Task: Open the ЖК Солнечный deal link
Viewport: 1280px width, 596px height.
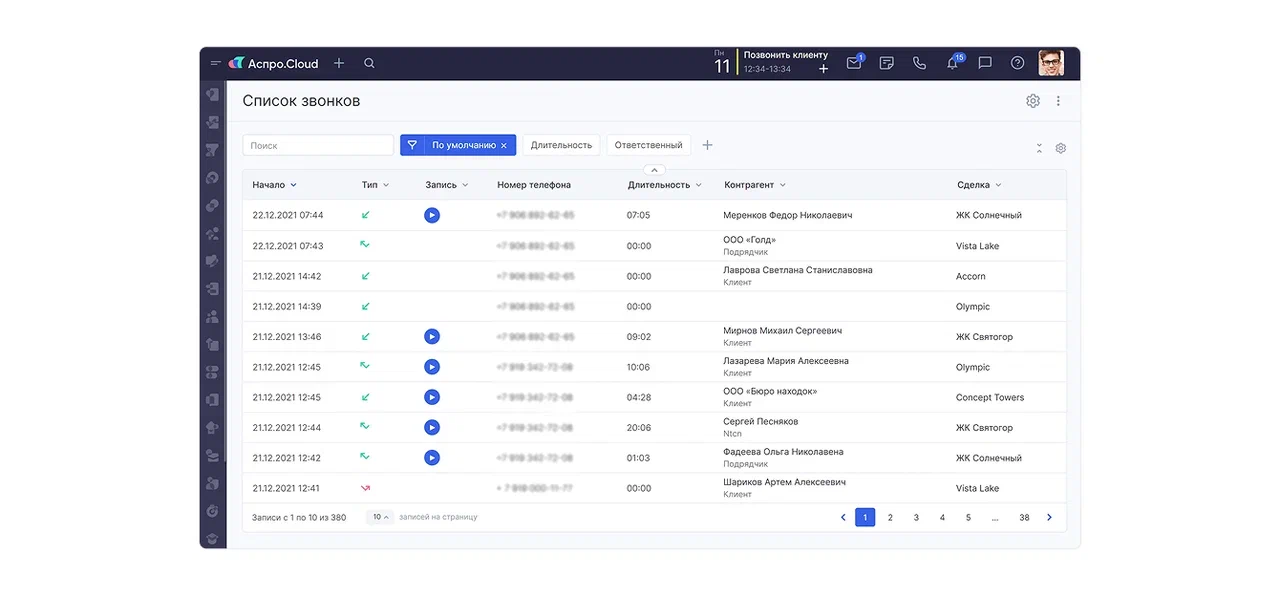Action: pyautogui.click(x=988, y=215)
